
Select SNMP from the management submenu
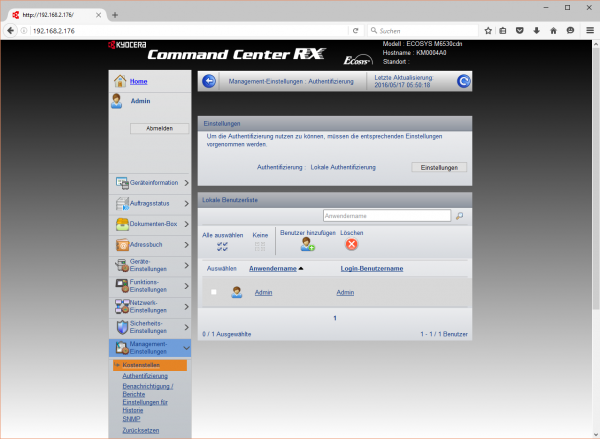click(131, 418)
